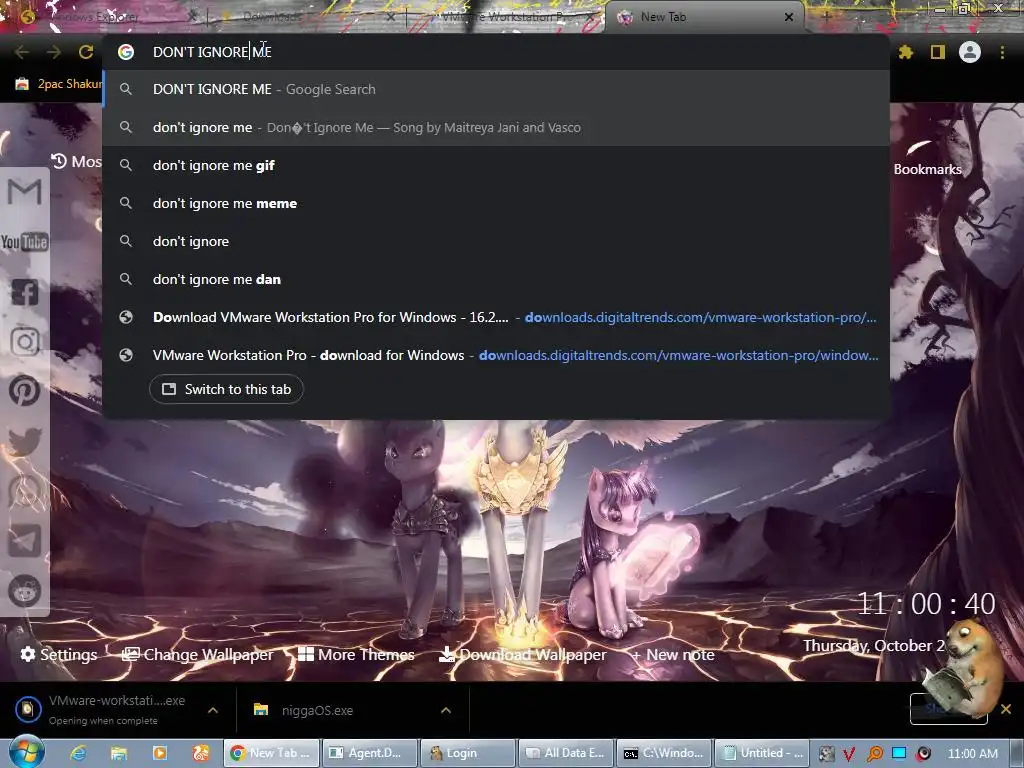Click the Chrome forward arrow
Image resolution: width=1024 pixels, height=768 pixels.
click(54, 52)
